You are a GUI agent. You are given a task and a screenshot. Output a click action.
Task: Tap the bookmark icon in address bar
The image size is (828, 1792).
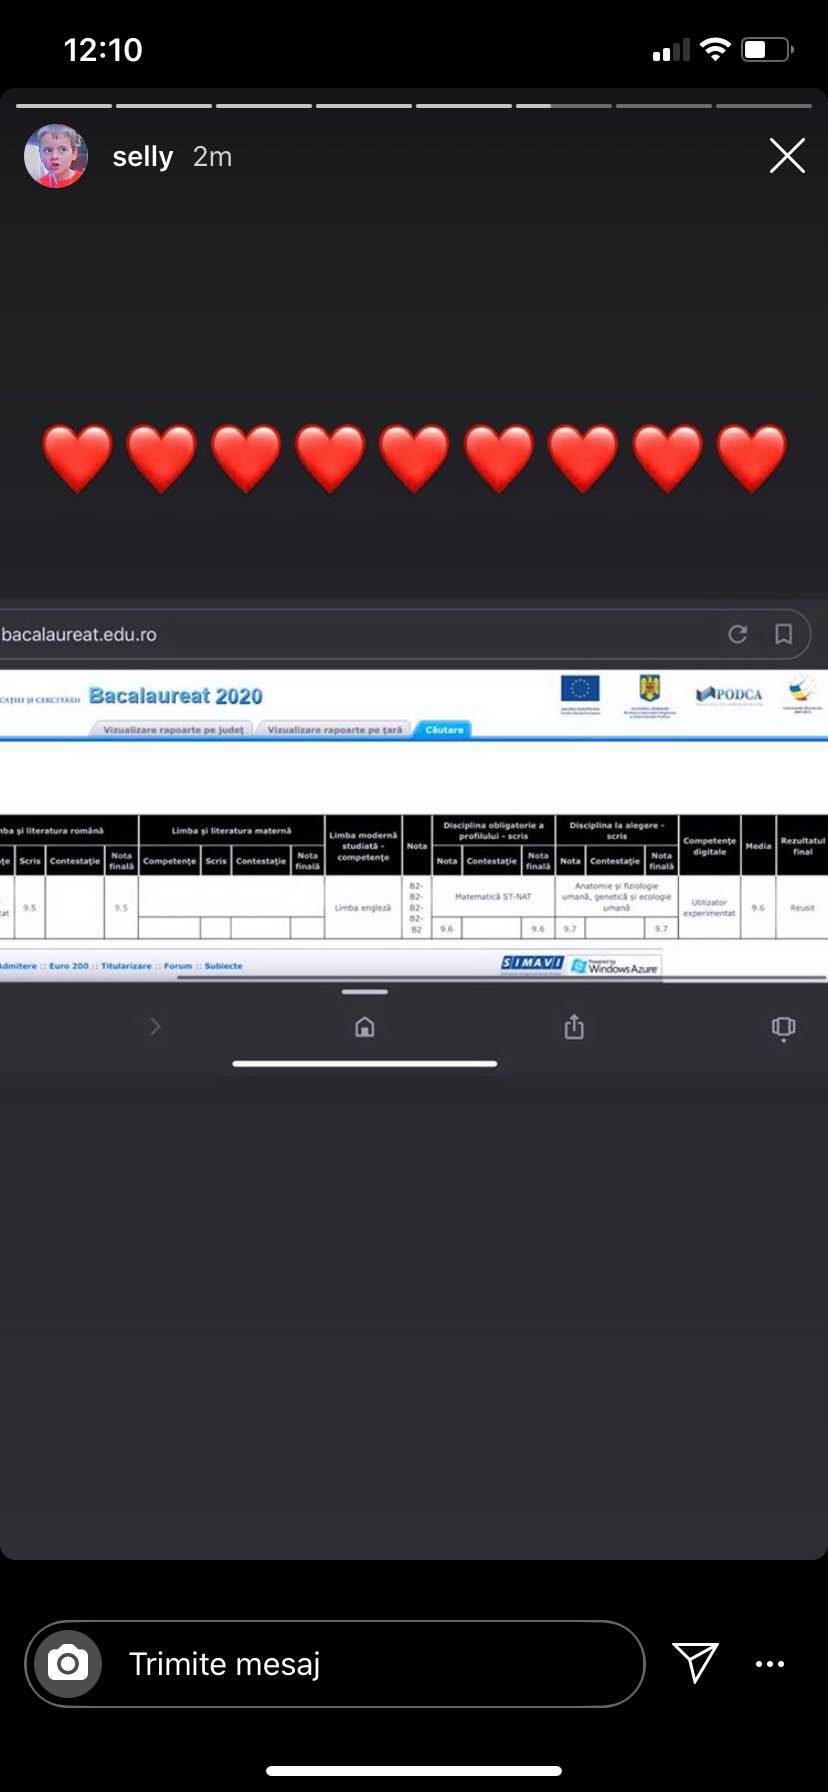(784, 634)
